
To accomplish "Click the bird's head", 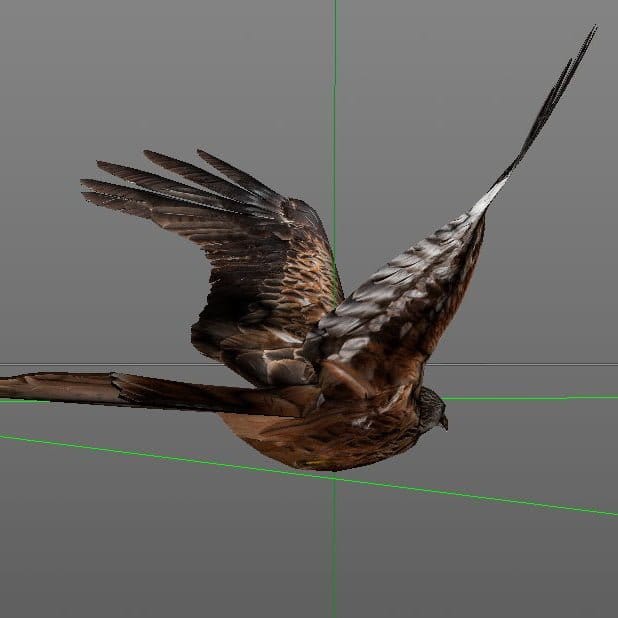I will click(430, 408).
